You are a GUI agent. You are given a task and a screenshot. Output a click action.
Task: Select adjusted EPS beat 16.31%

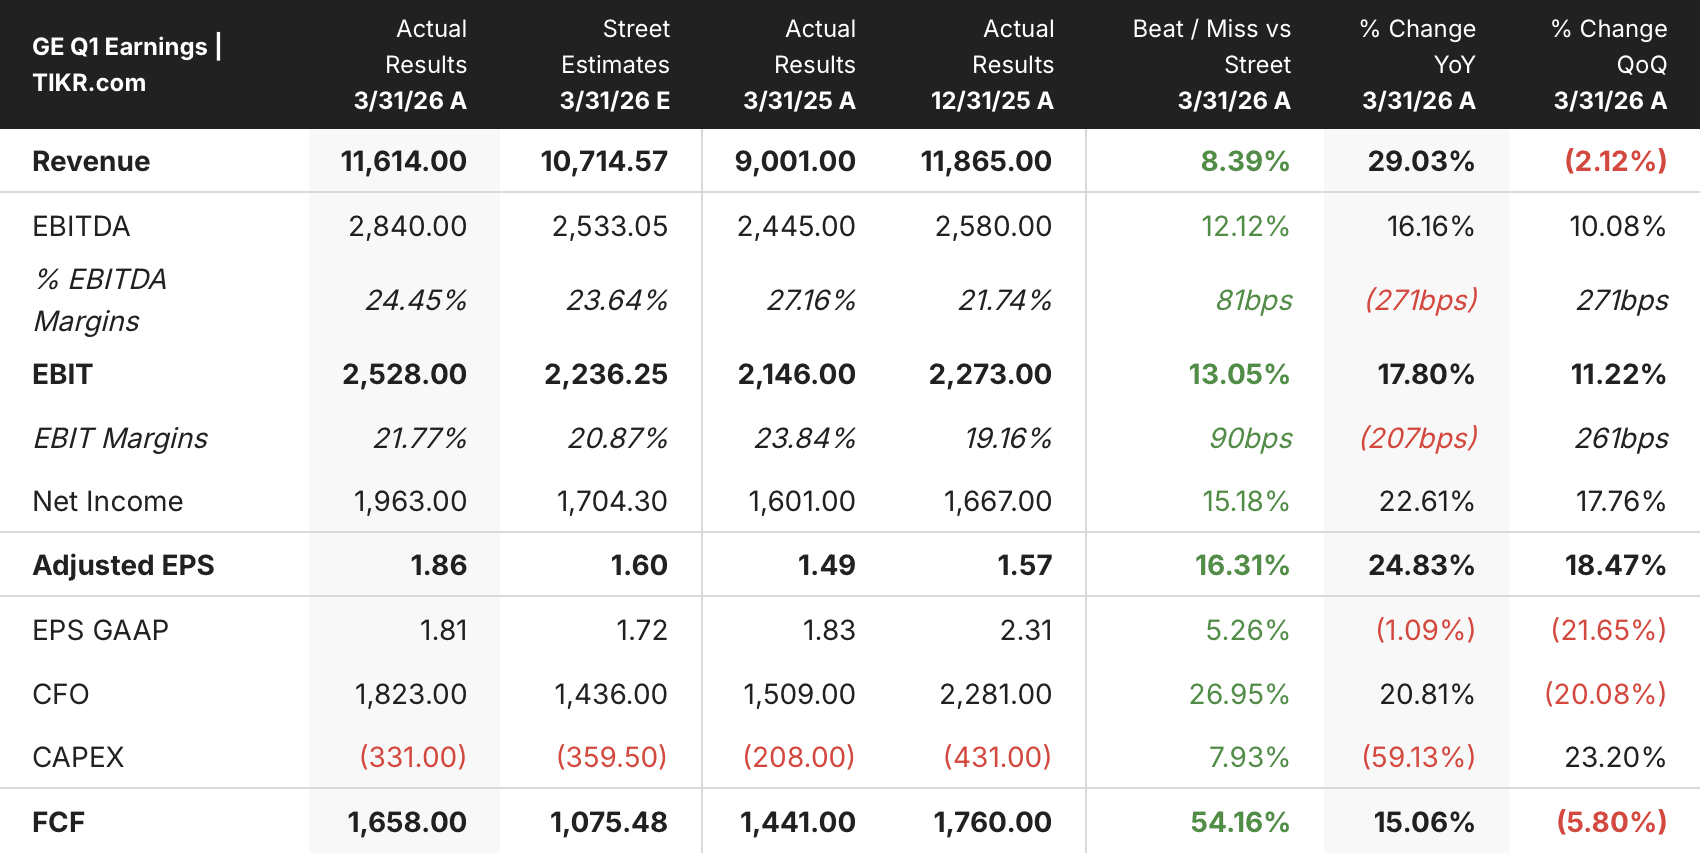pos(1242,565)
